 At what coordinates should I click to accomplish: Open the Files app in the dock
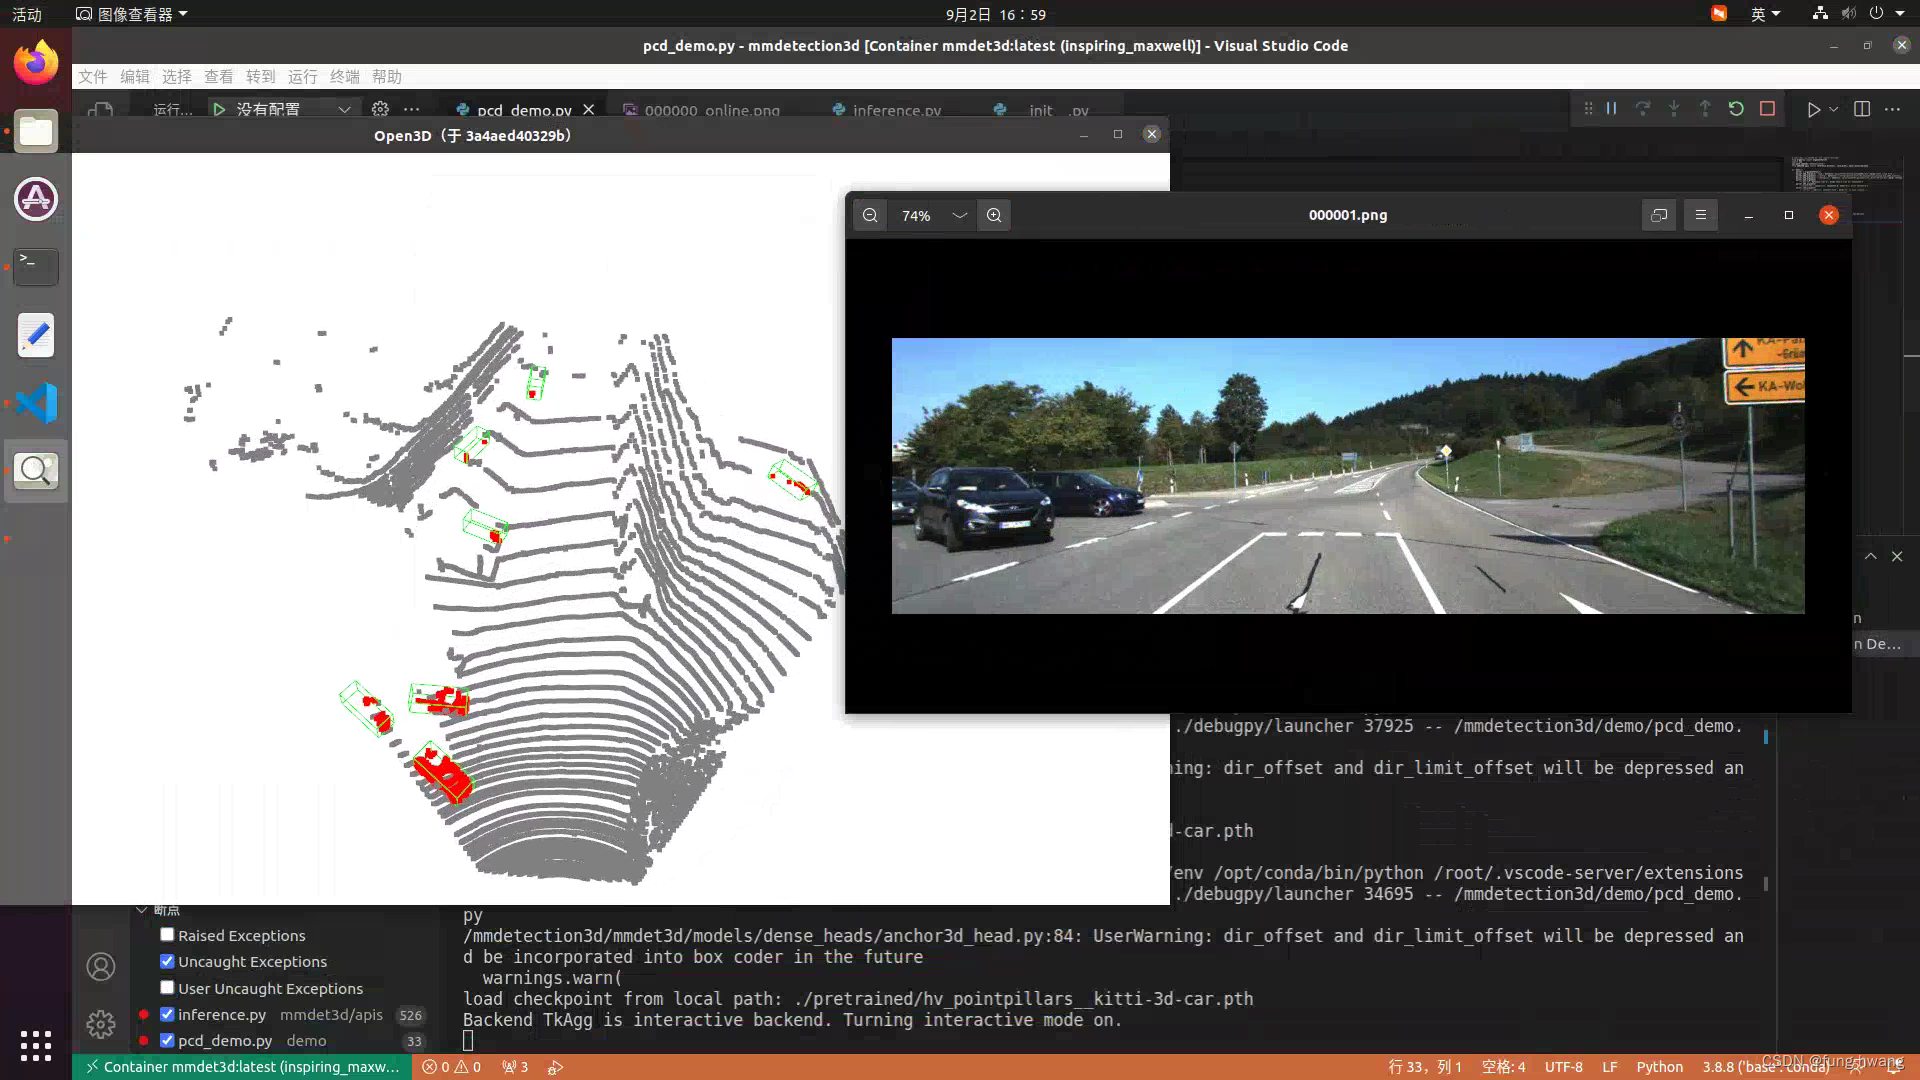36,131
